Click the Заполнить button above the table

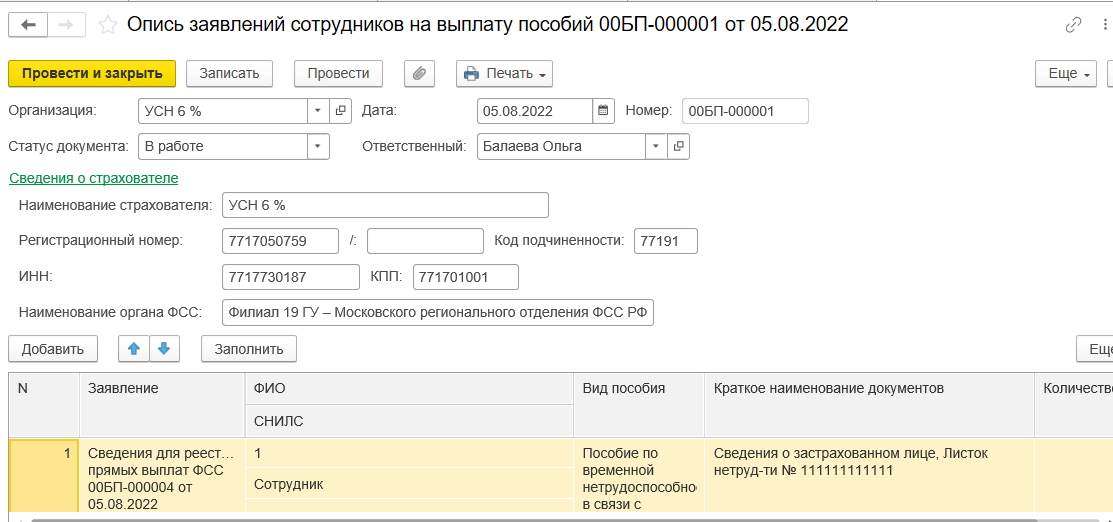pyautogui.click(x=249, y=349)
